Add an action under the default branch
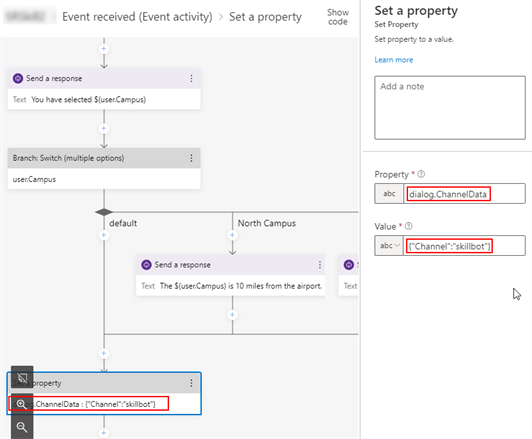This screenshot has width=532, height=439. click(x=104, y=235)
